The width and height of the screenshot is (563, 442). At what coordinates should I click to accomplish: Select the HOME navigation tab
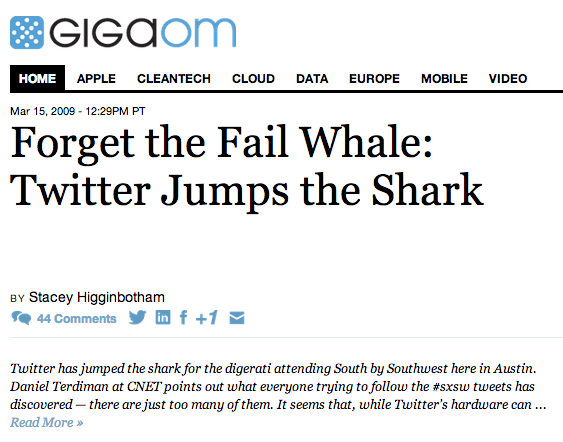(37, 78)
